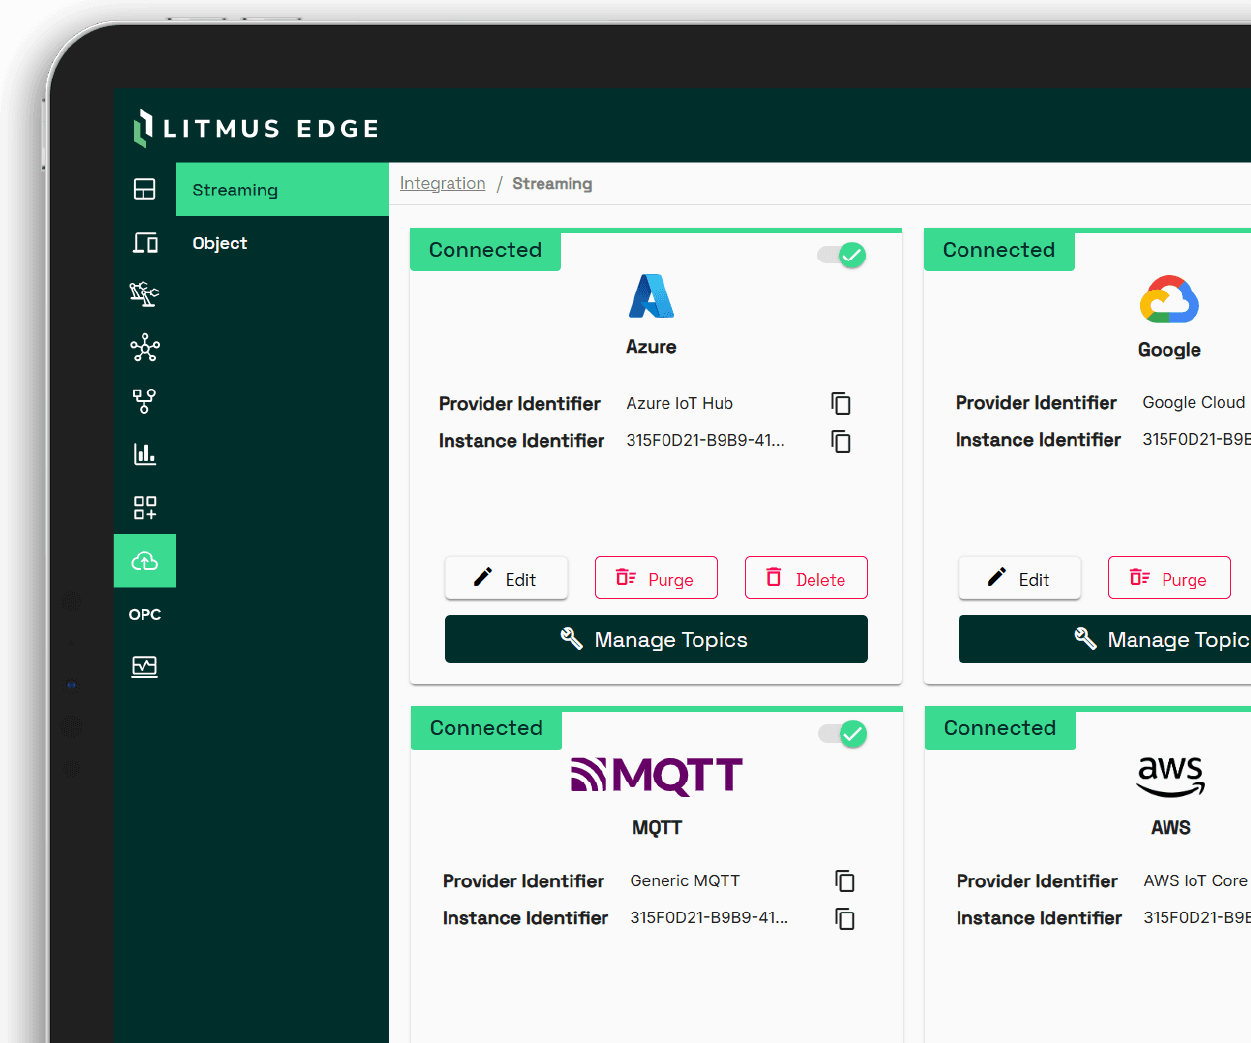The width and height of the screenshot is (1251, 1043).
Task: Select the Devices icon in the sidebar
Action: (x=145, y=242)
